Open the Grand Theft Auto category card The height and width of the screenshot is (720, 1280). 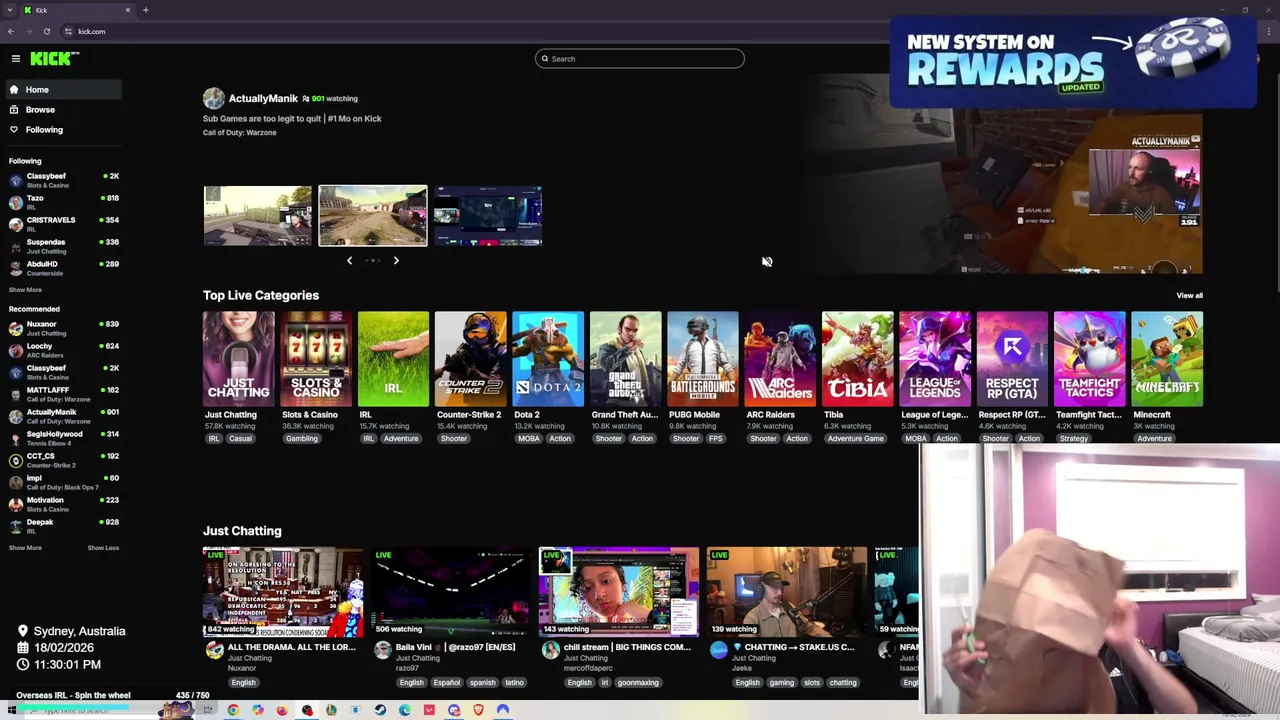click(x=625, y=359)
